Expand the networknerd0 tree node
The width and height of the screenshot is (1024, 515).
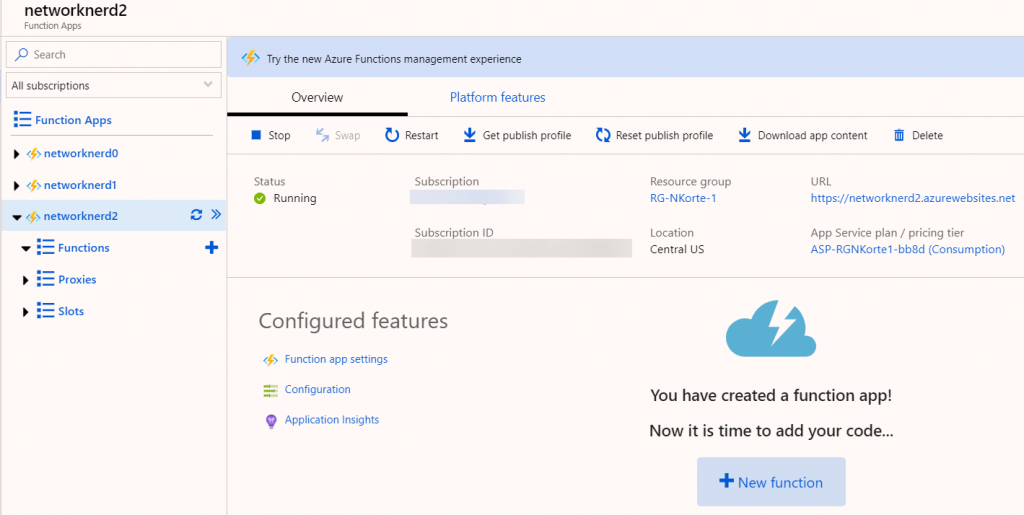[x=17, y=154]
